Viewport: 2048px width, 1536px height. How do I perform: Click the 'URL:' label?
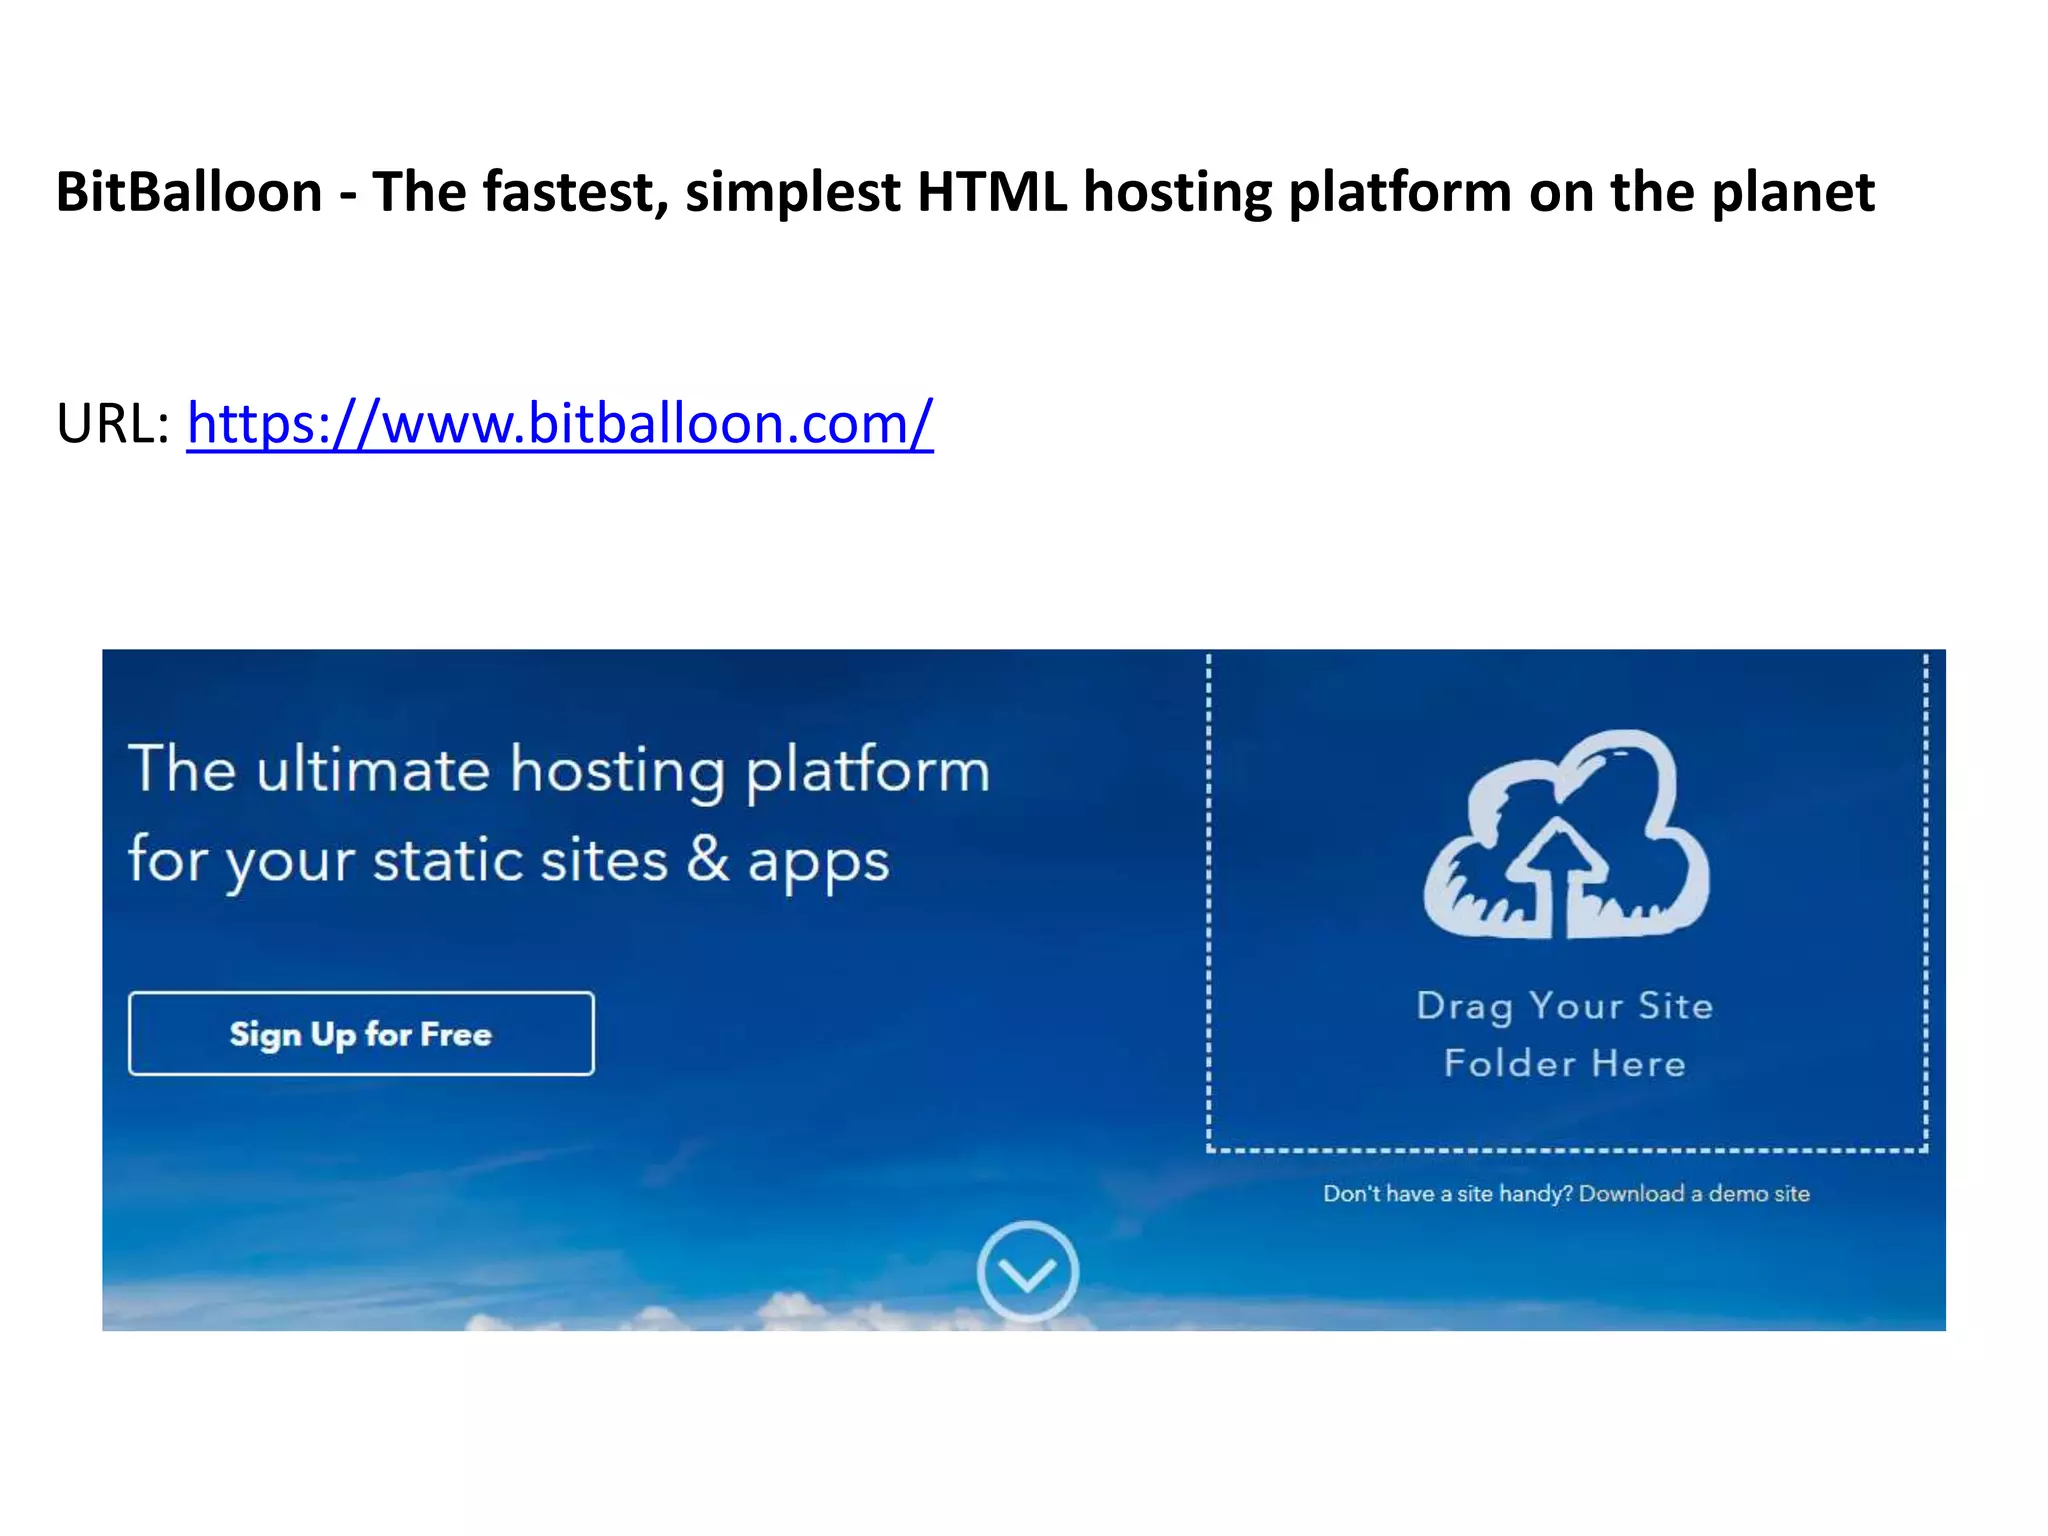point(114,423)
